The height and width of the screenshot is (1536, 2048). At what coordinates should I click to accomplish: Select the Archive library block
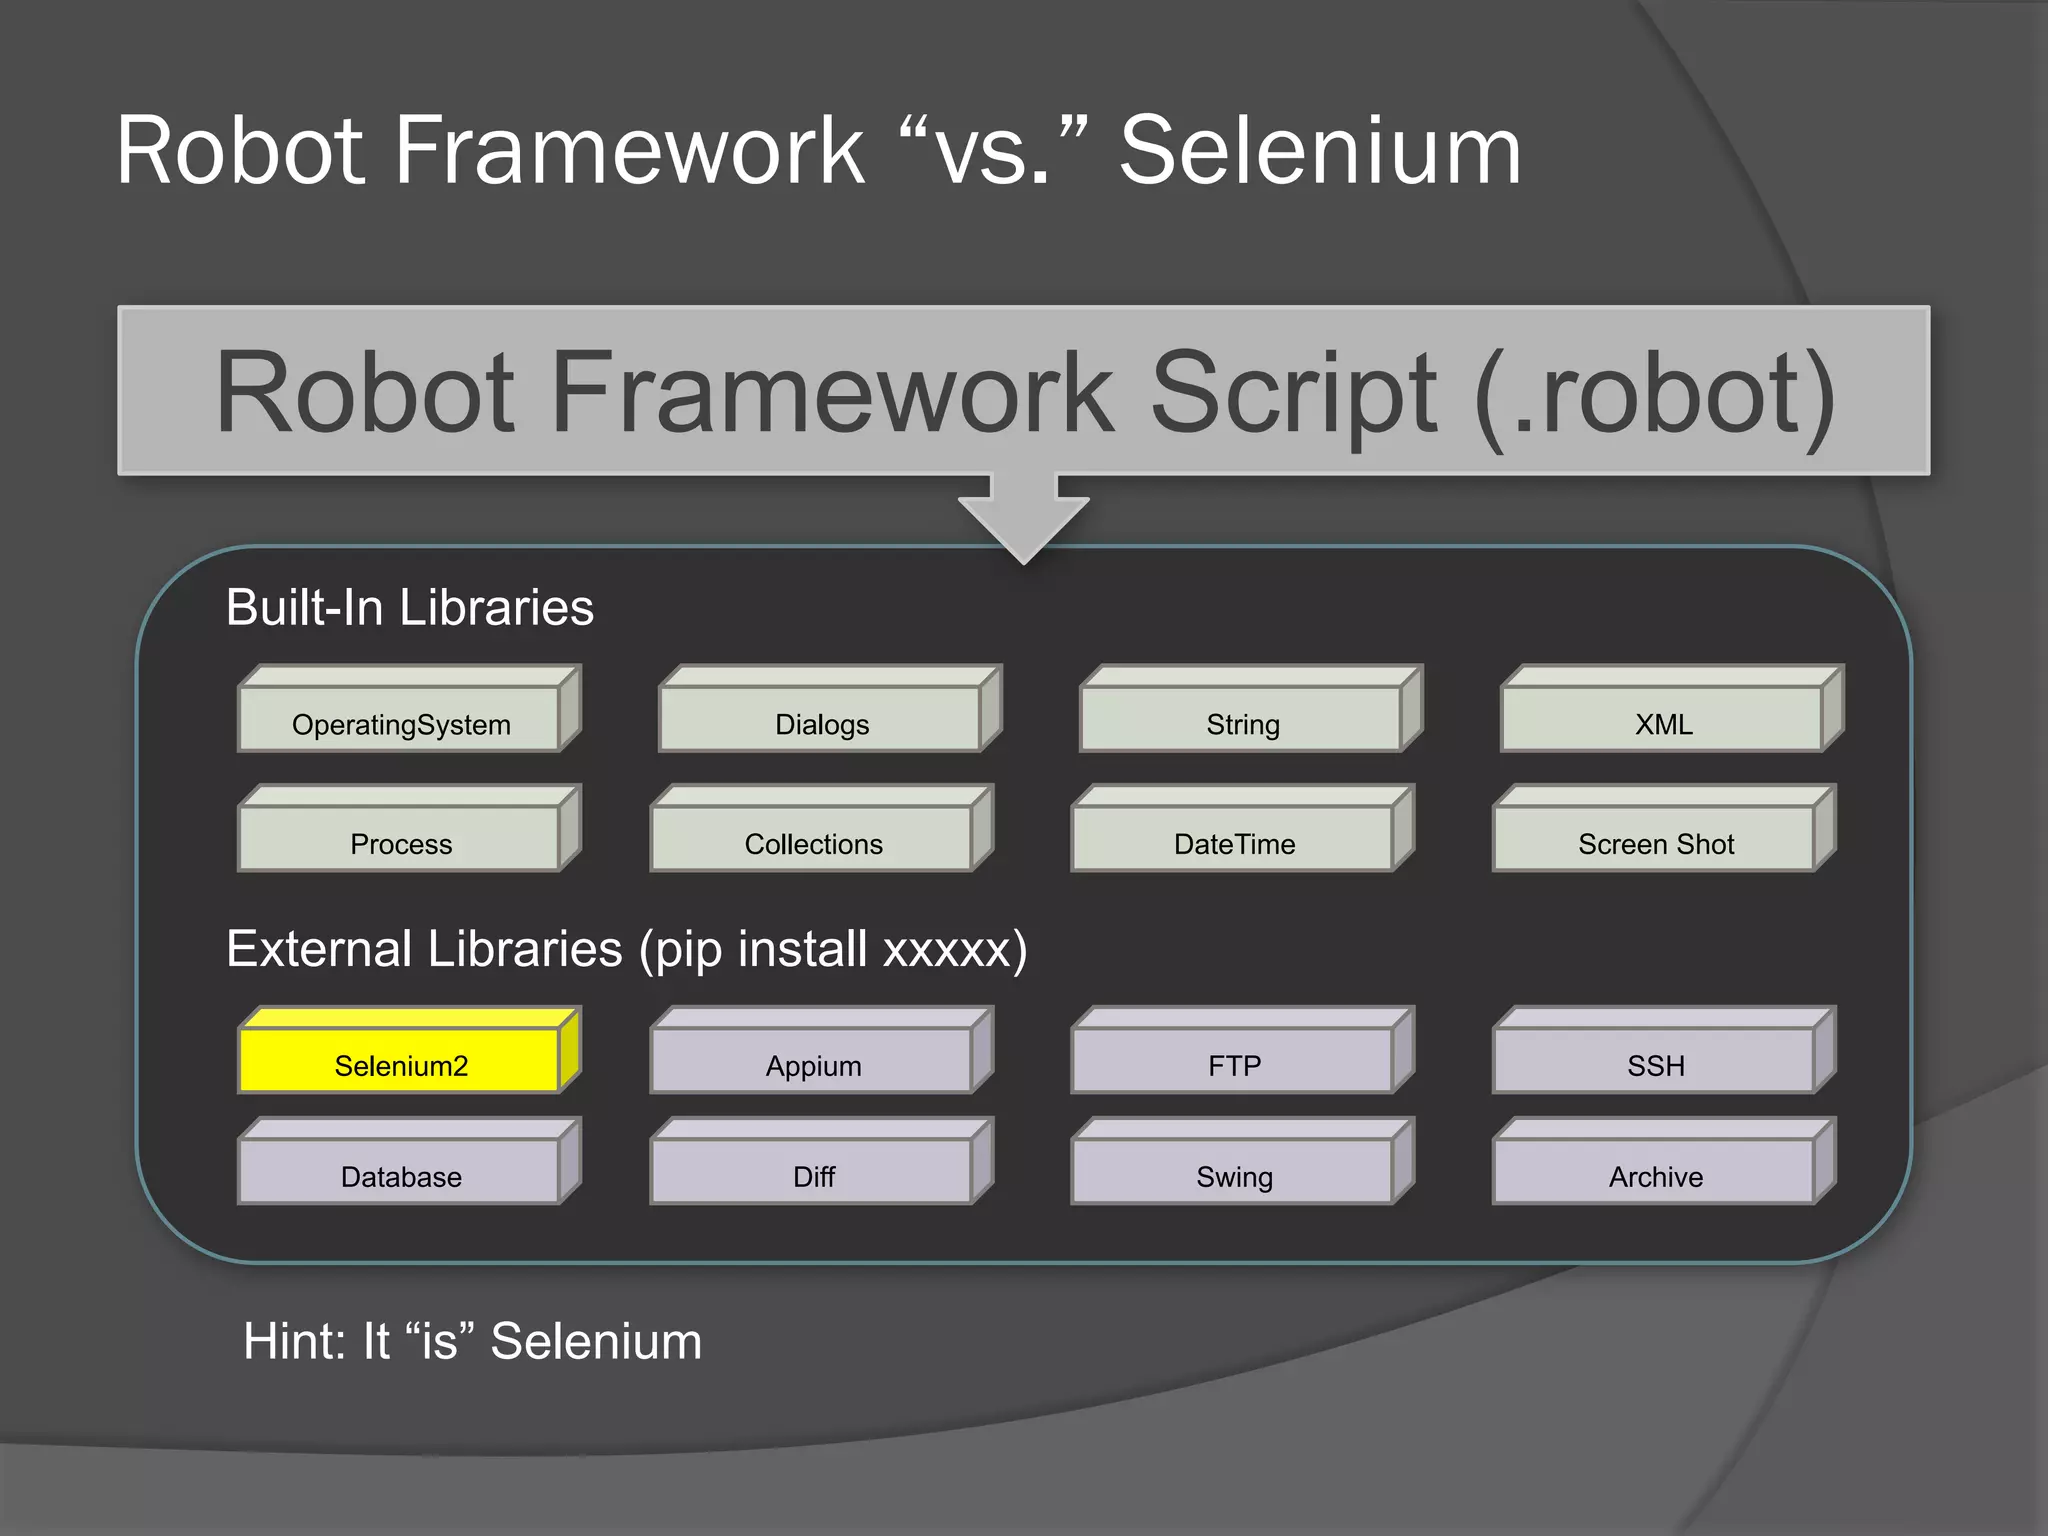[x=1656, y=1174]
